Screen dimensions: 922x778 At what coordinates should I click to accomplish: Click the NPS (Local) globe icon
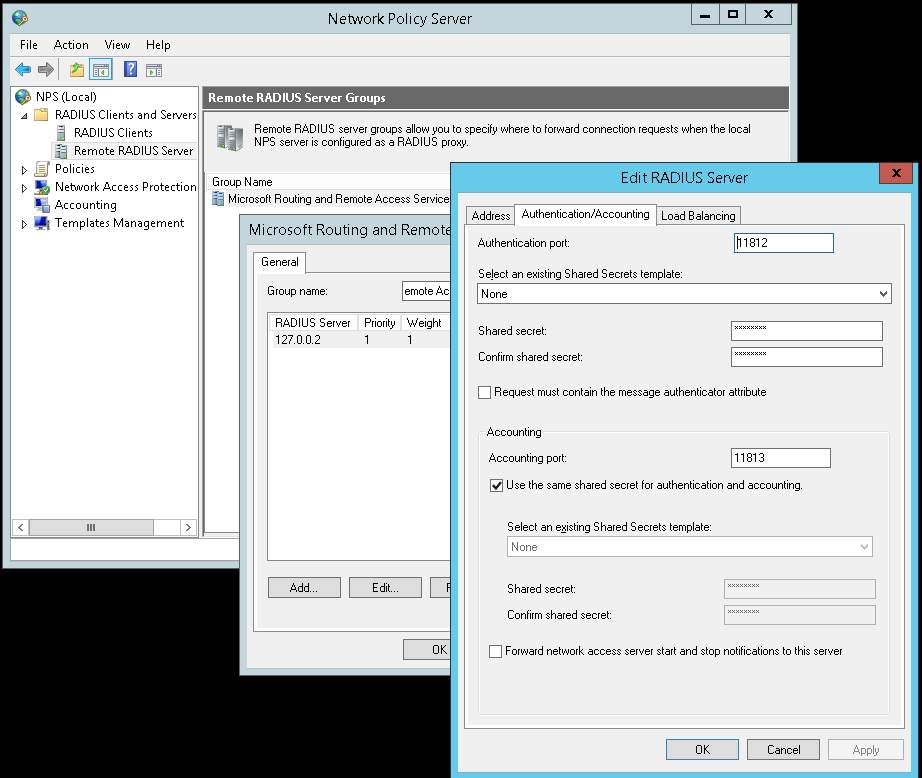23,96
